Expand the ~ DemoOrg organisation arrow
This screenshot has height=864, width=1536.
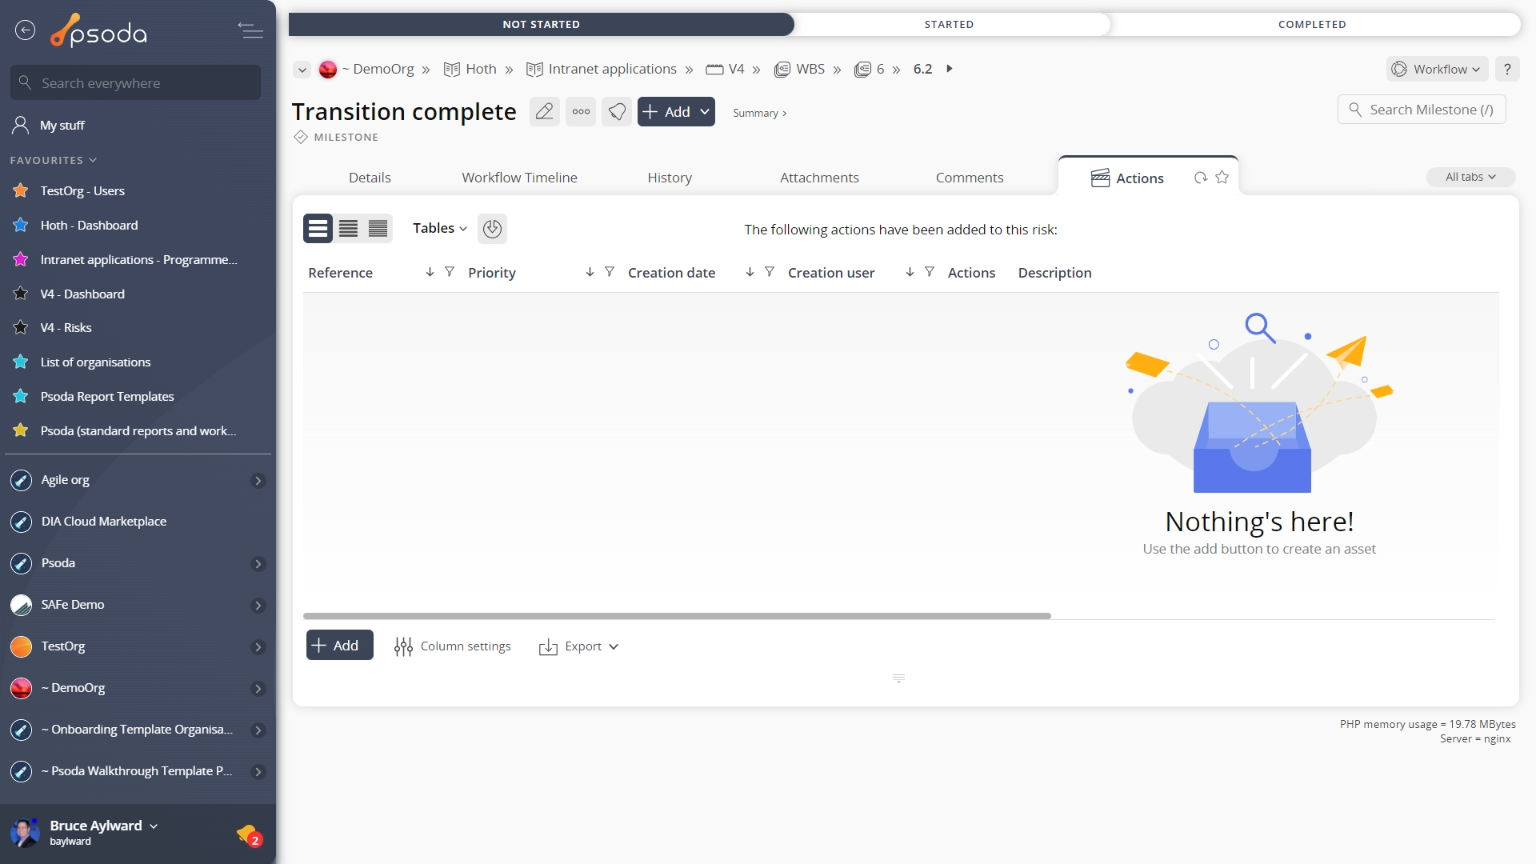[258, 689]
